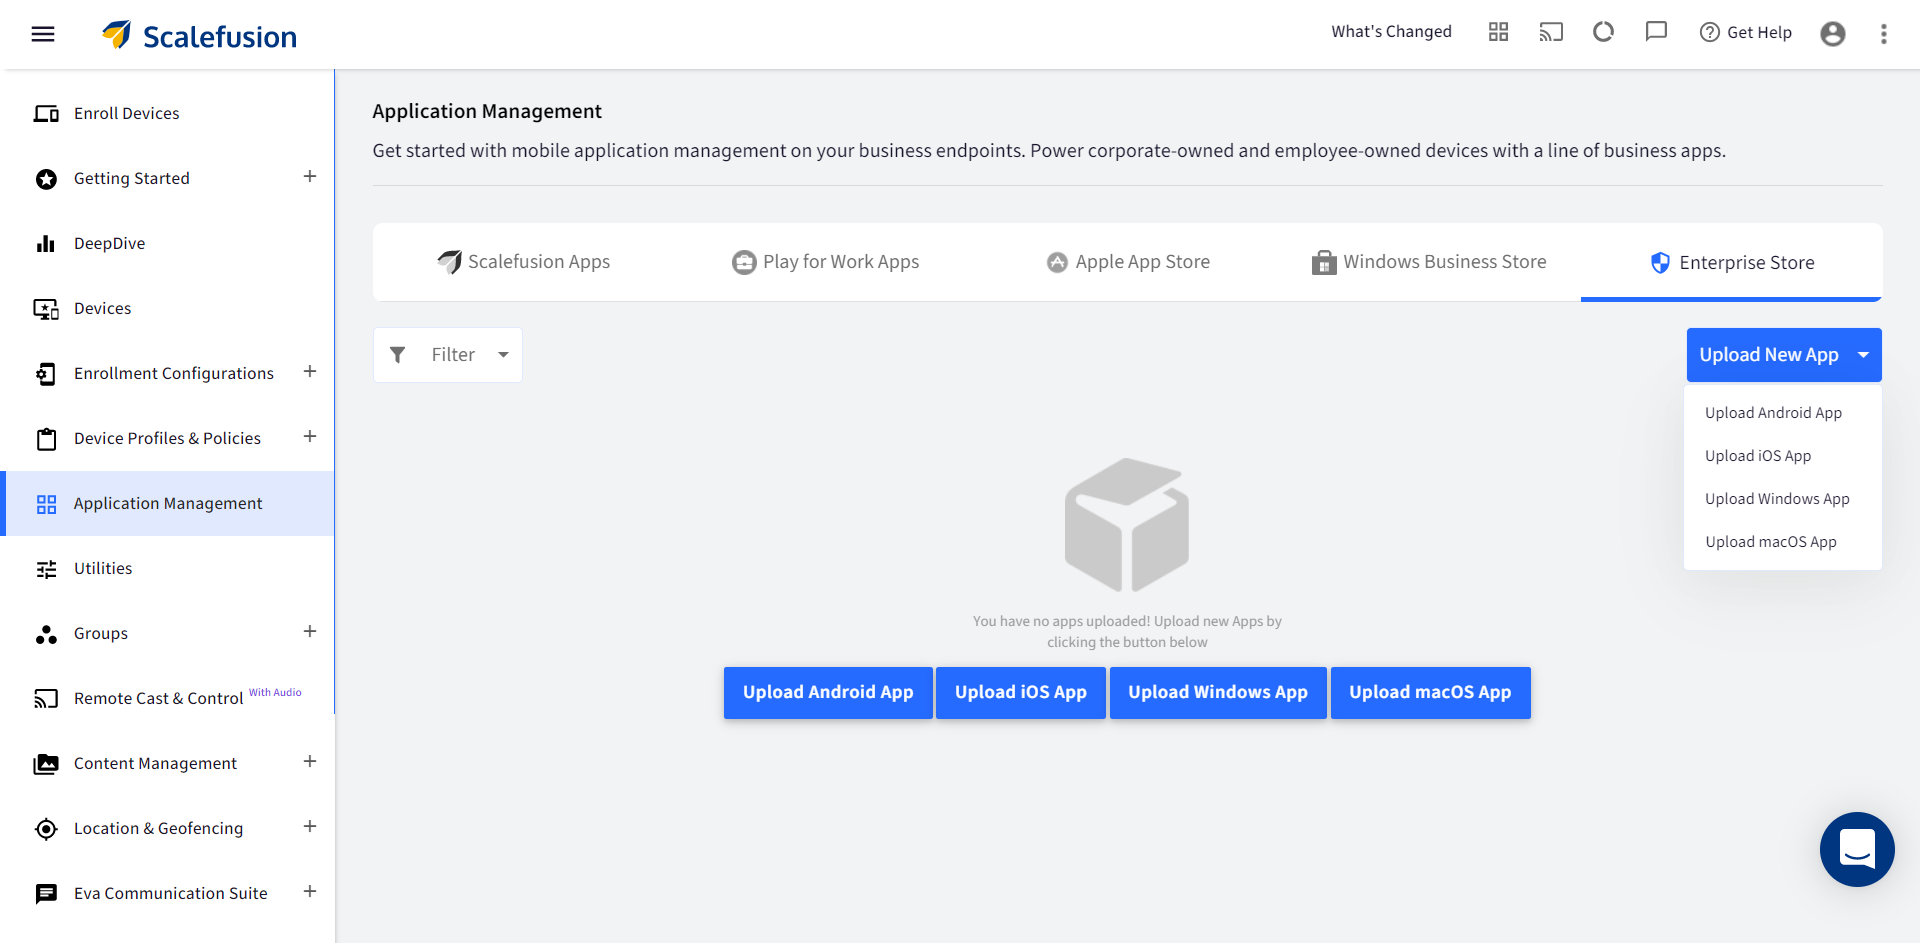Click the Devices sidebar icon
The width and height of the screenshot is (1920, 943).
tap(46, 309)
